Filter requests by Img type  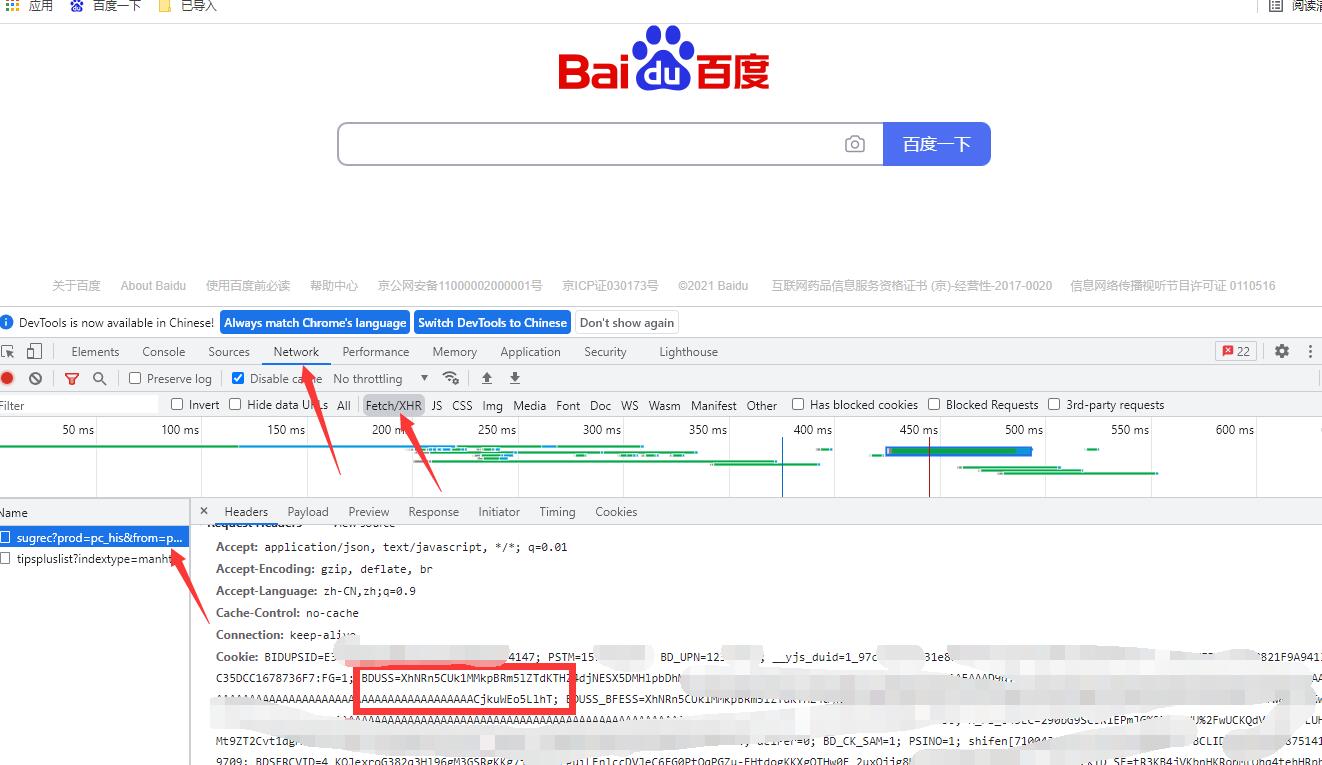pyautogui.click(x=492, y=405)
